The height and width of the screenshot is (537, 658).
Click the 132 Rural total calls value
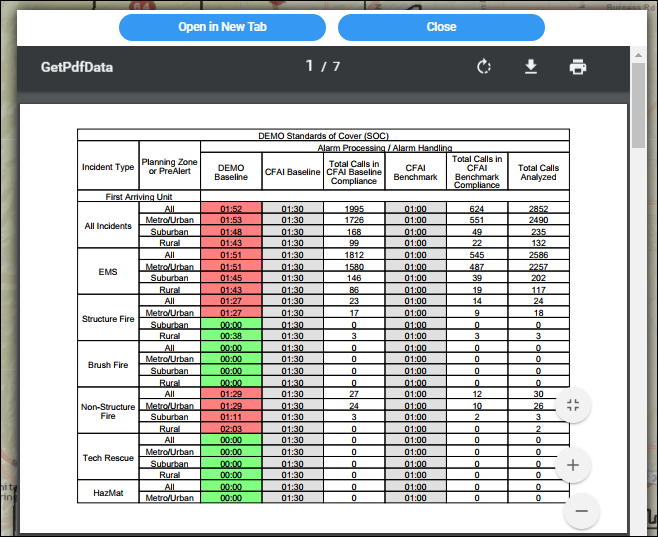(x=538, y=243)
